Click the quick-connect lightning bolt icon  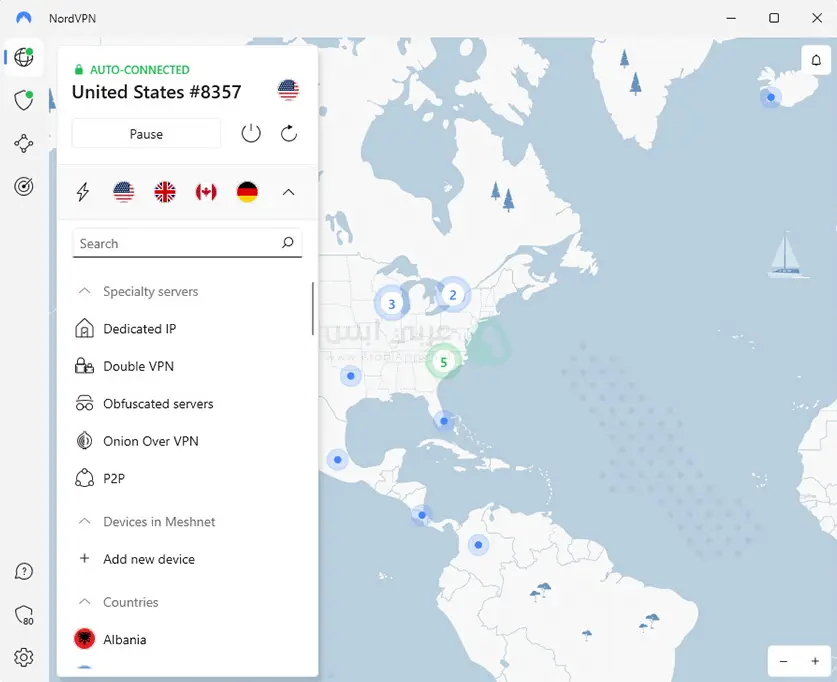point(82,192)
